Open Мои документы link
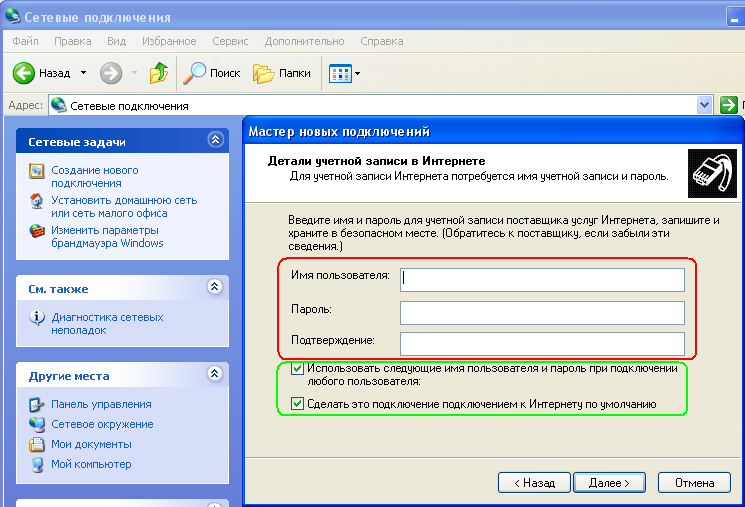745x507 pixels. coord(91,444)
